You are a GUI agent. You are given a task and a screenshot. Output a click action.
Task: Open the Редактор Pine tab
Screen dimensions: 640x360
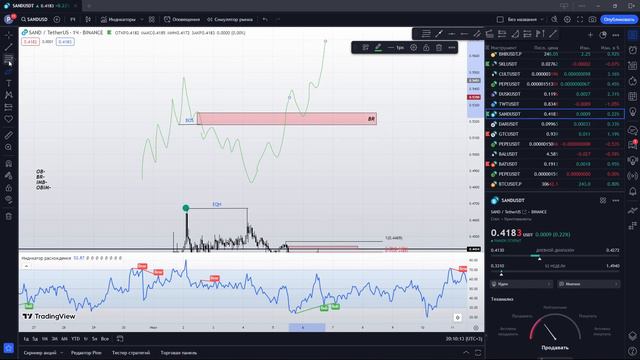[x=86, y=353]
